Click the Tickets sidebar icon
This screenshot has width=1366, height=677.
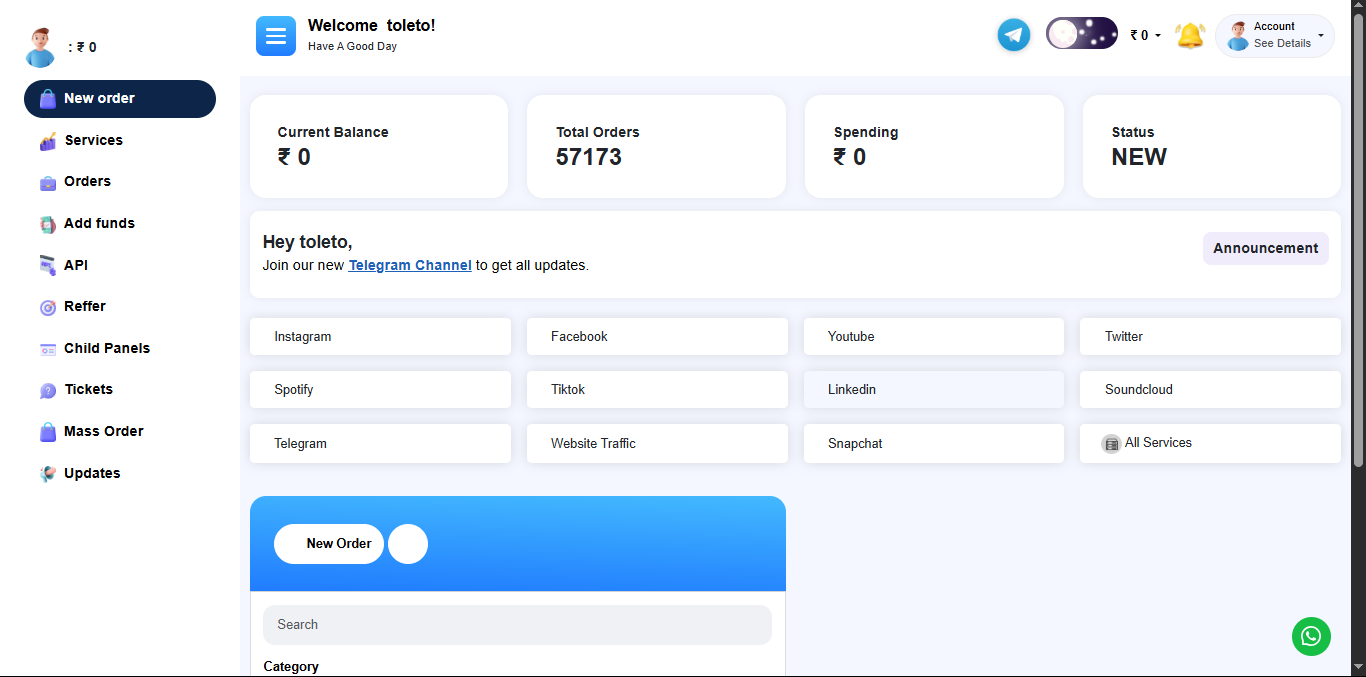tap(48, 390)
